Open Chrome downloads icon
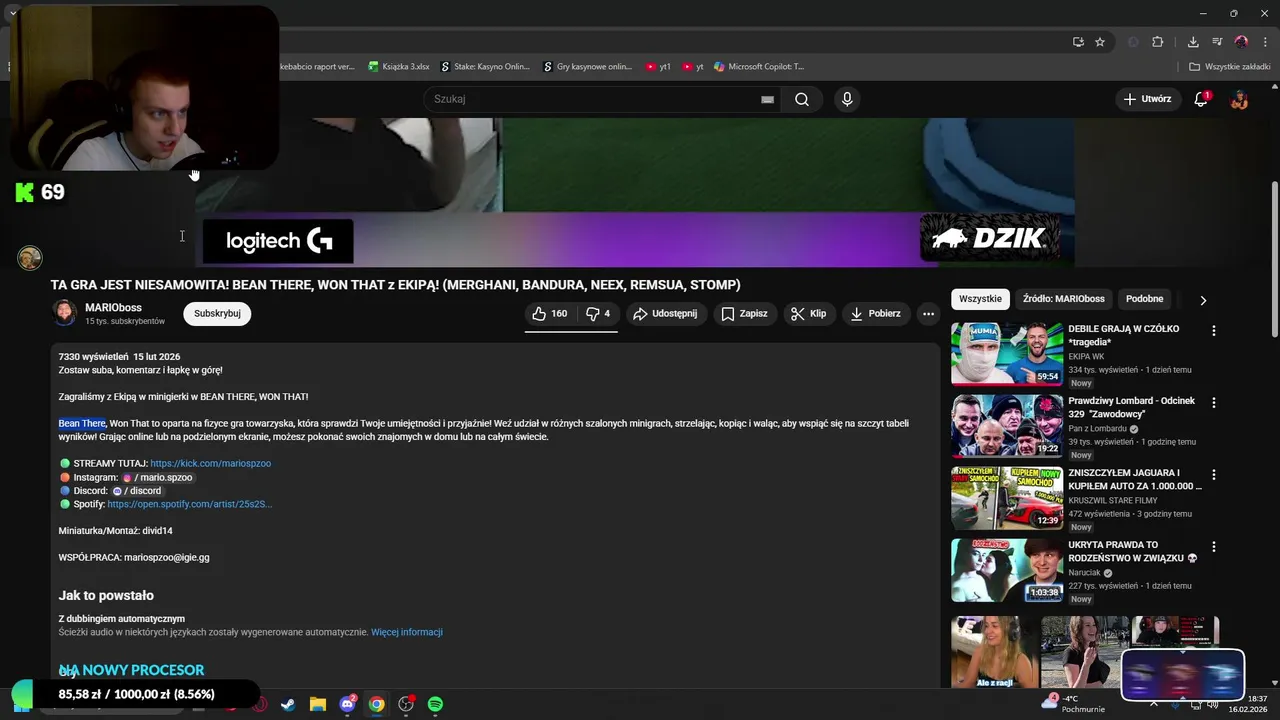Viewport: 1280px width, 720px height. [1193, 42]
